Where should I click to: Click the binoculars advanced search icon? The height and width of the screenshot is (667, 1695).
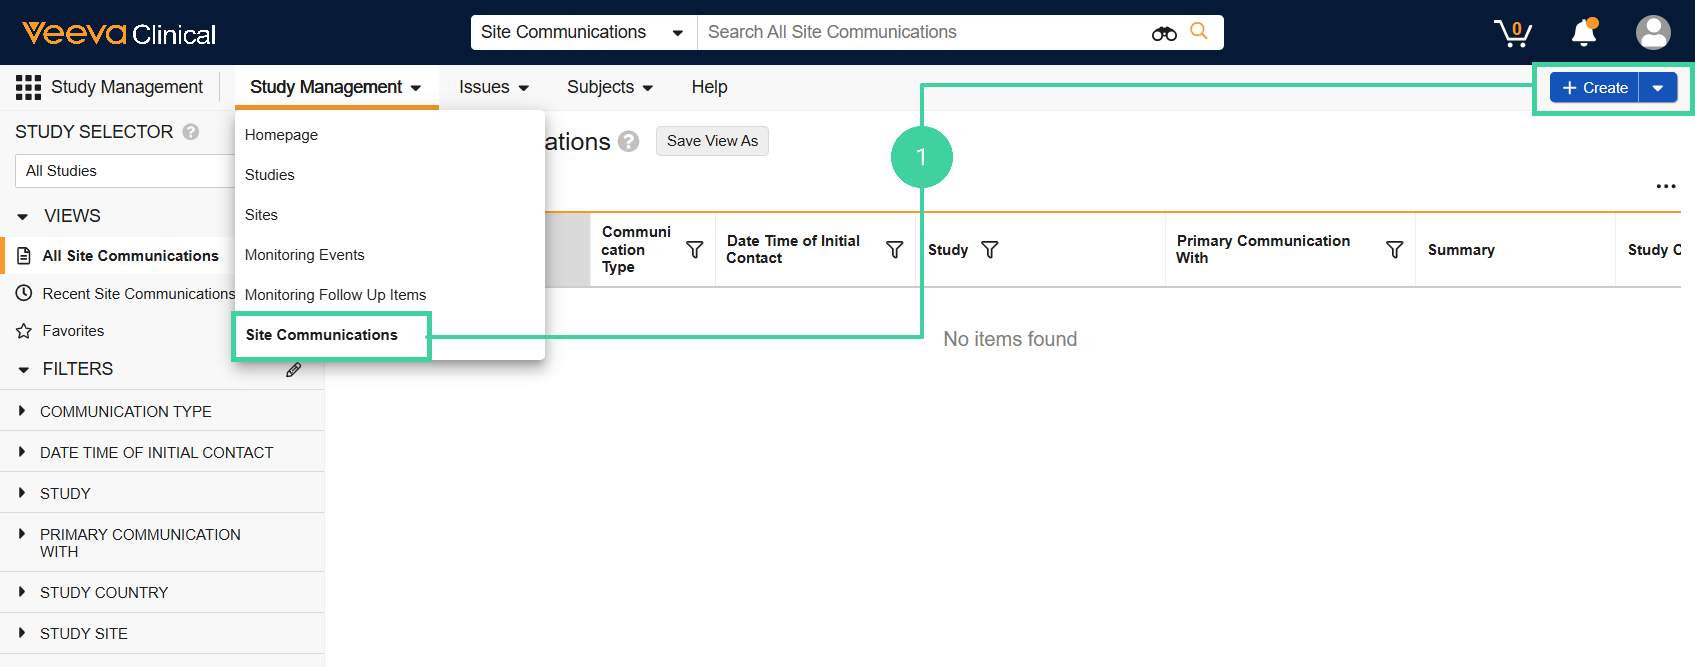tap(1164, 33)
